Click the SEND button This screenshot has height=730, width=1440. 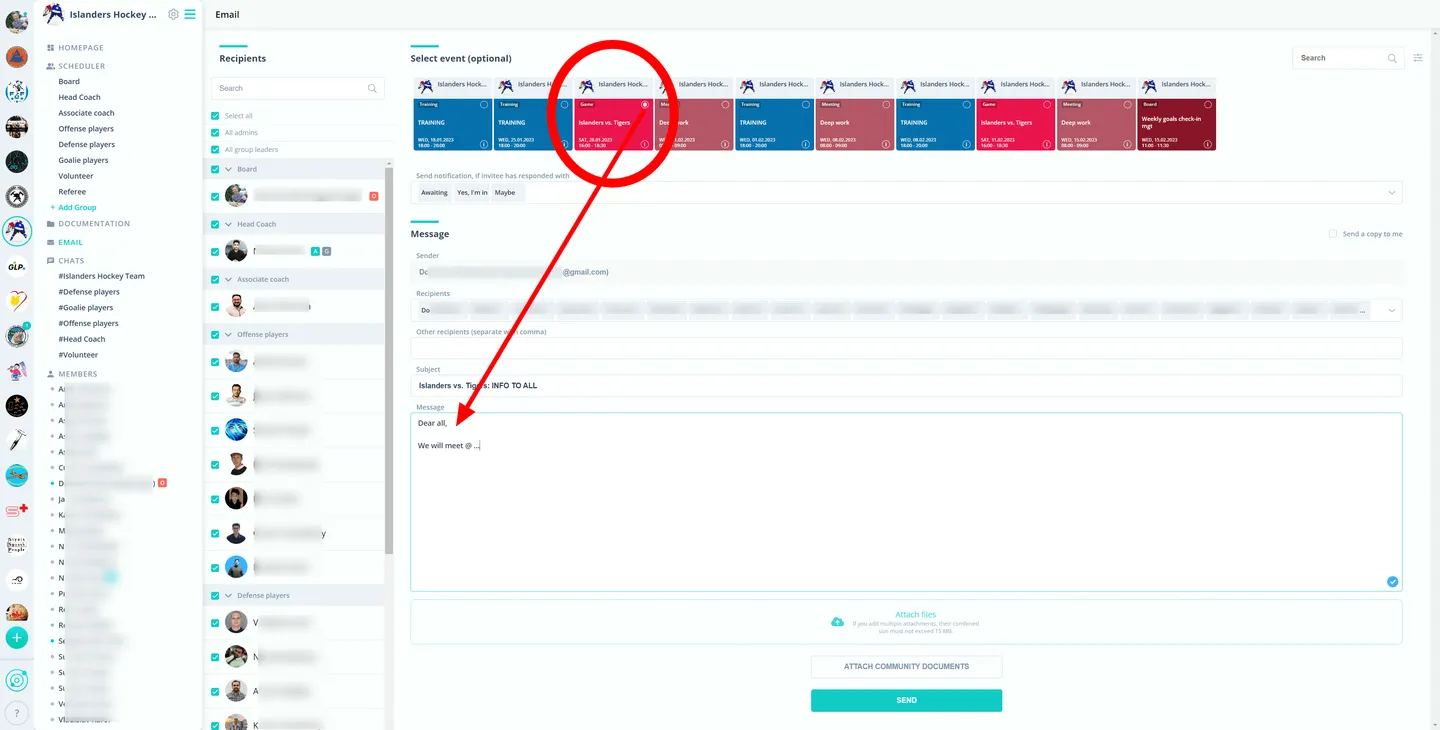pos(906,700)
